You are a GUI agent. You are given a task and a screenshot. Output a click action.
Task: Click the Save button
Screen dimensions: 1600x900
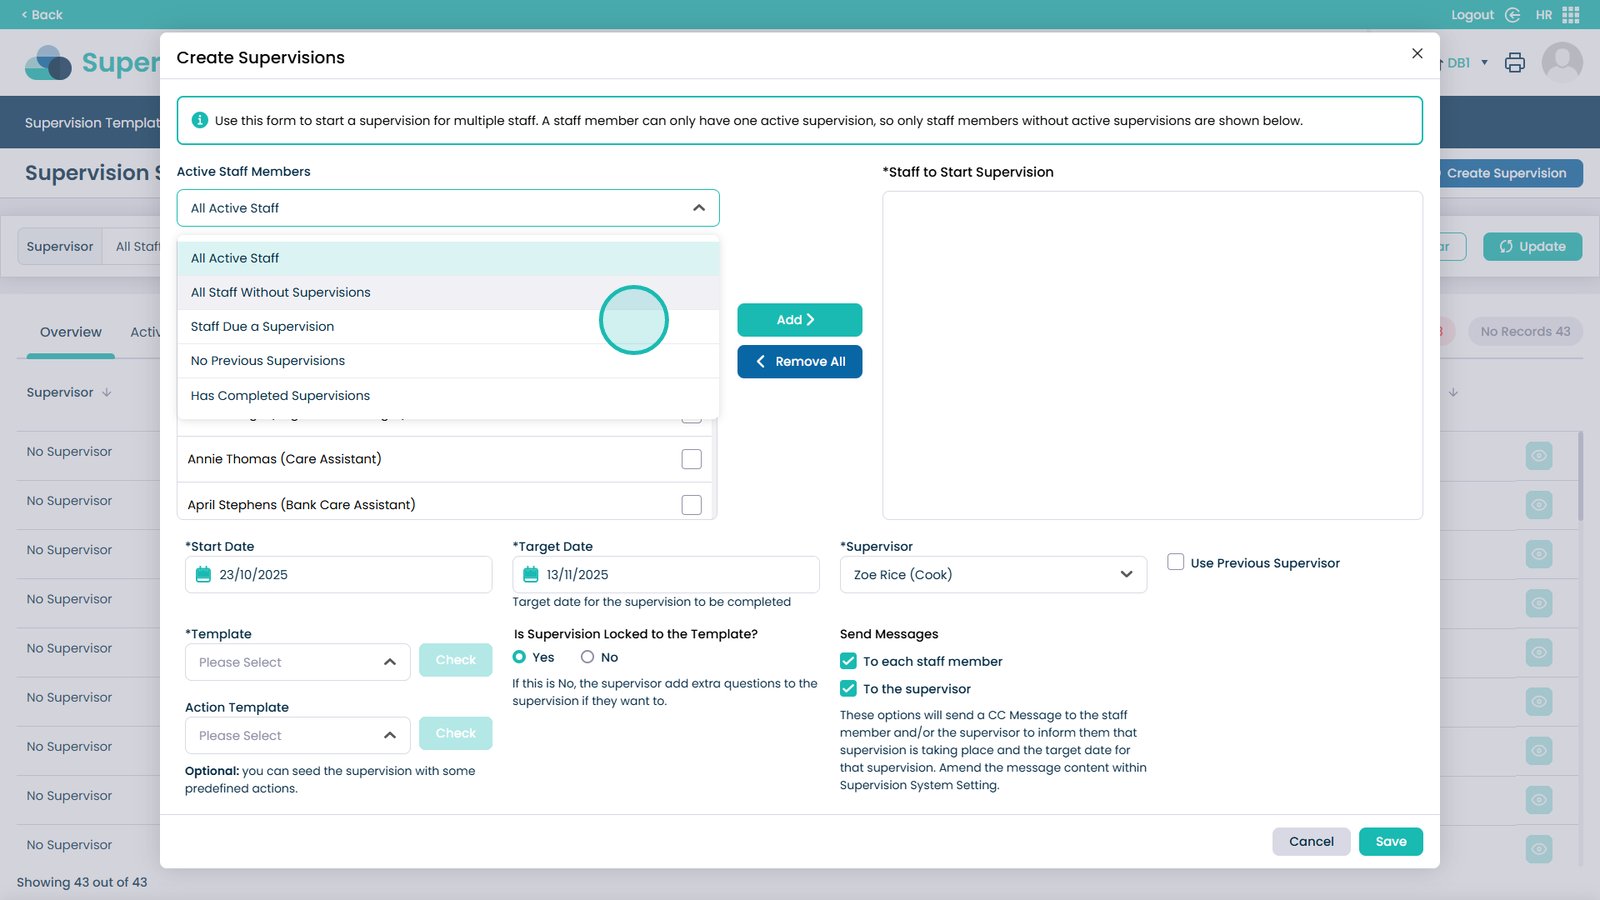pos(1390,842)
